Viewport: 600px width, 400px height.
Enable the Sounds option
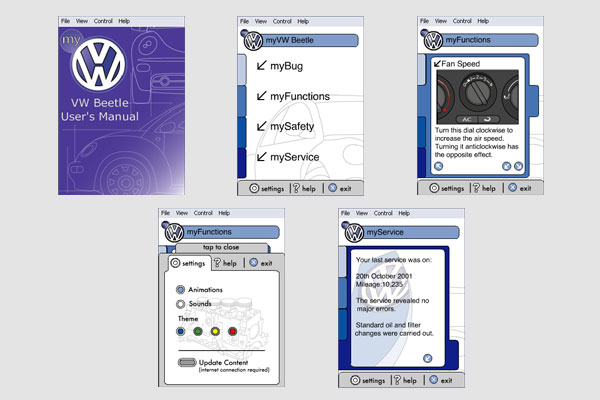tap(181, 304)
